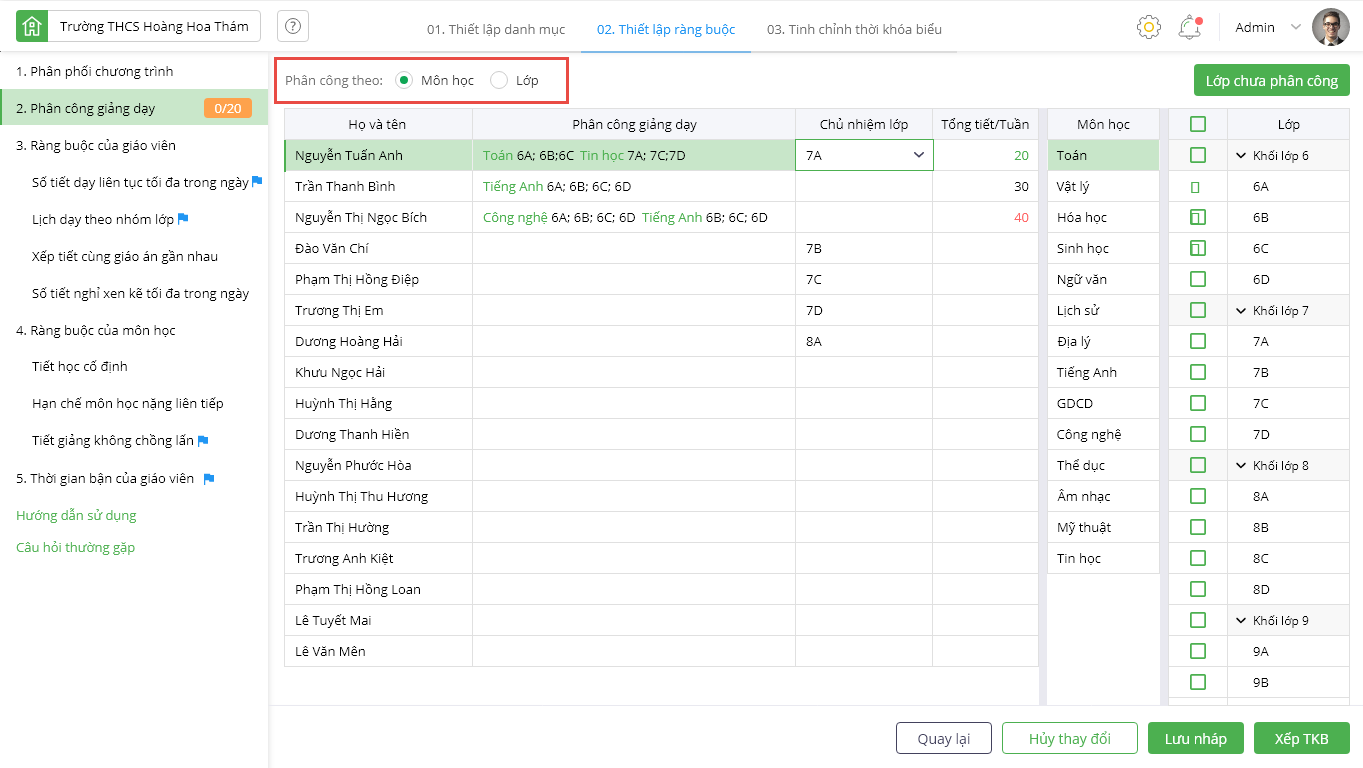Open the Hướng dẫn sử dụng link
Image resolution: width=1363 pixels, height=768 pixels.
pos(76,516)
